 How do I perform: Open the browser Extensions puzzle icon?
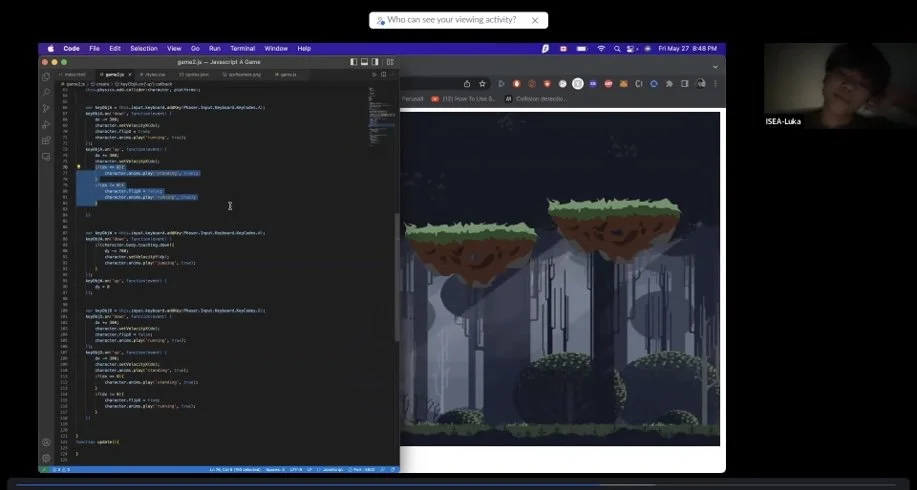(670, 84)
